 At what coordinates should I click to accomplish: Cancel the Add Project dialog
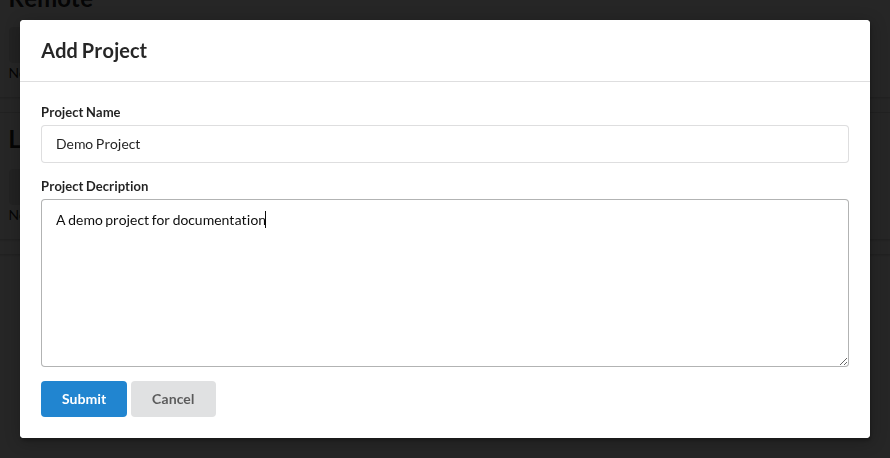click(173, 399)
